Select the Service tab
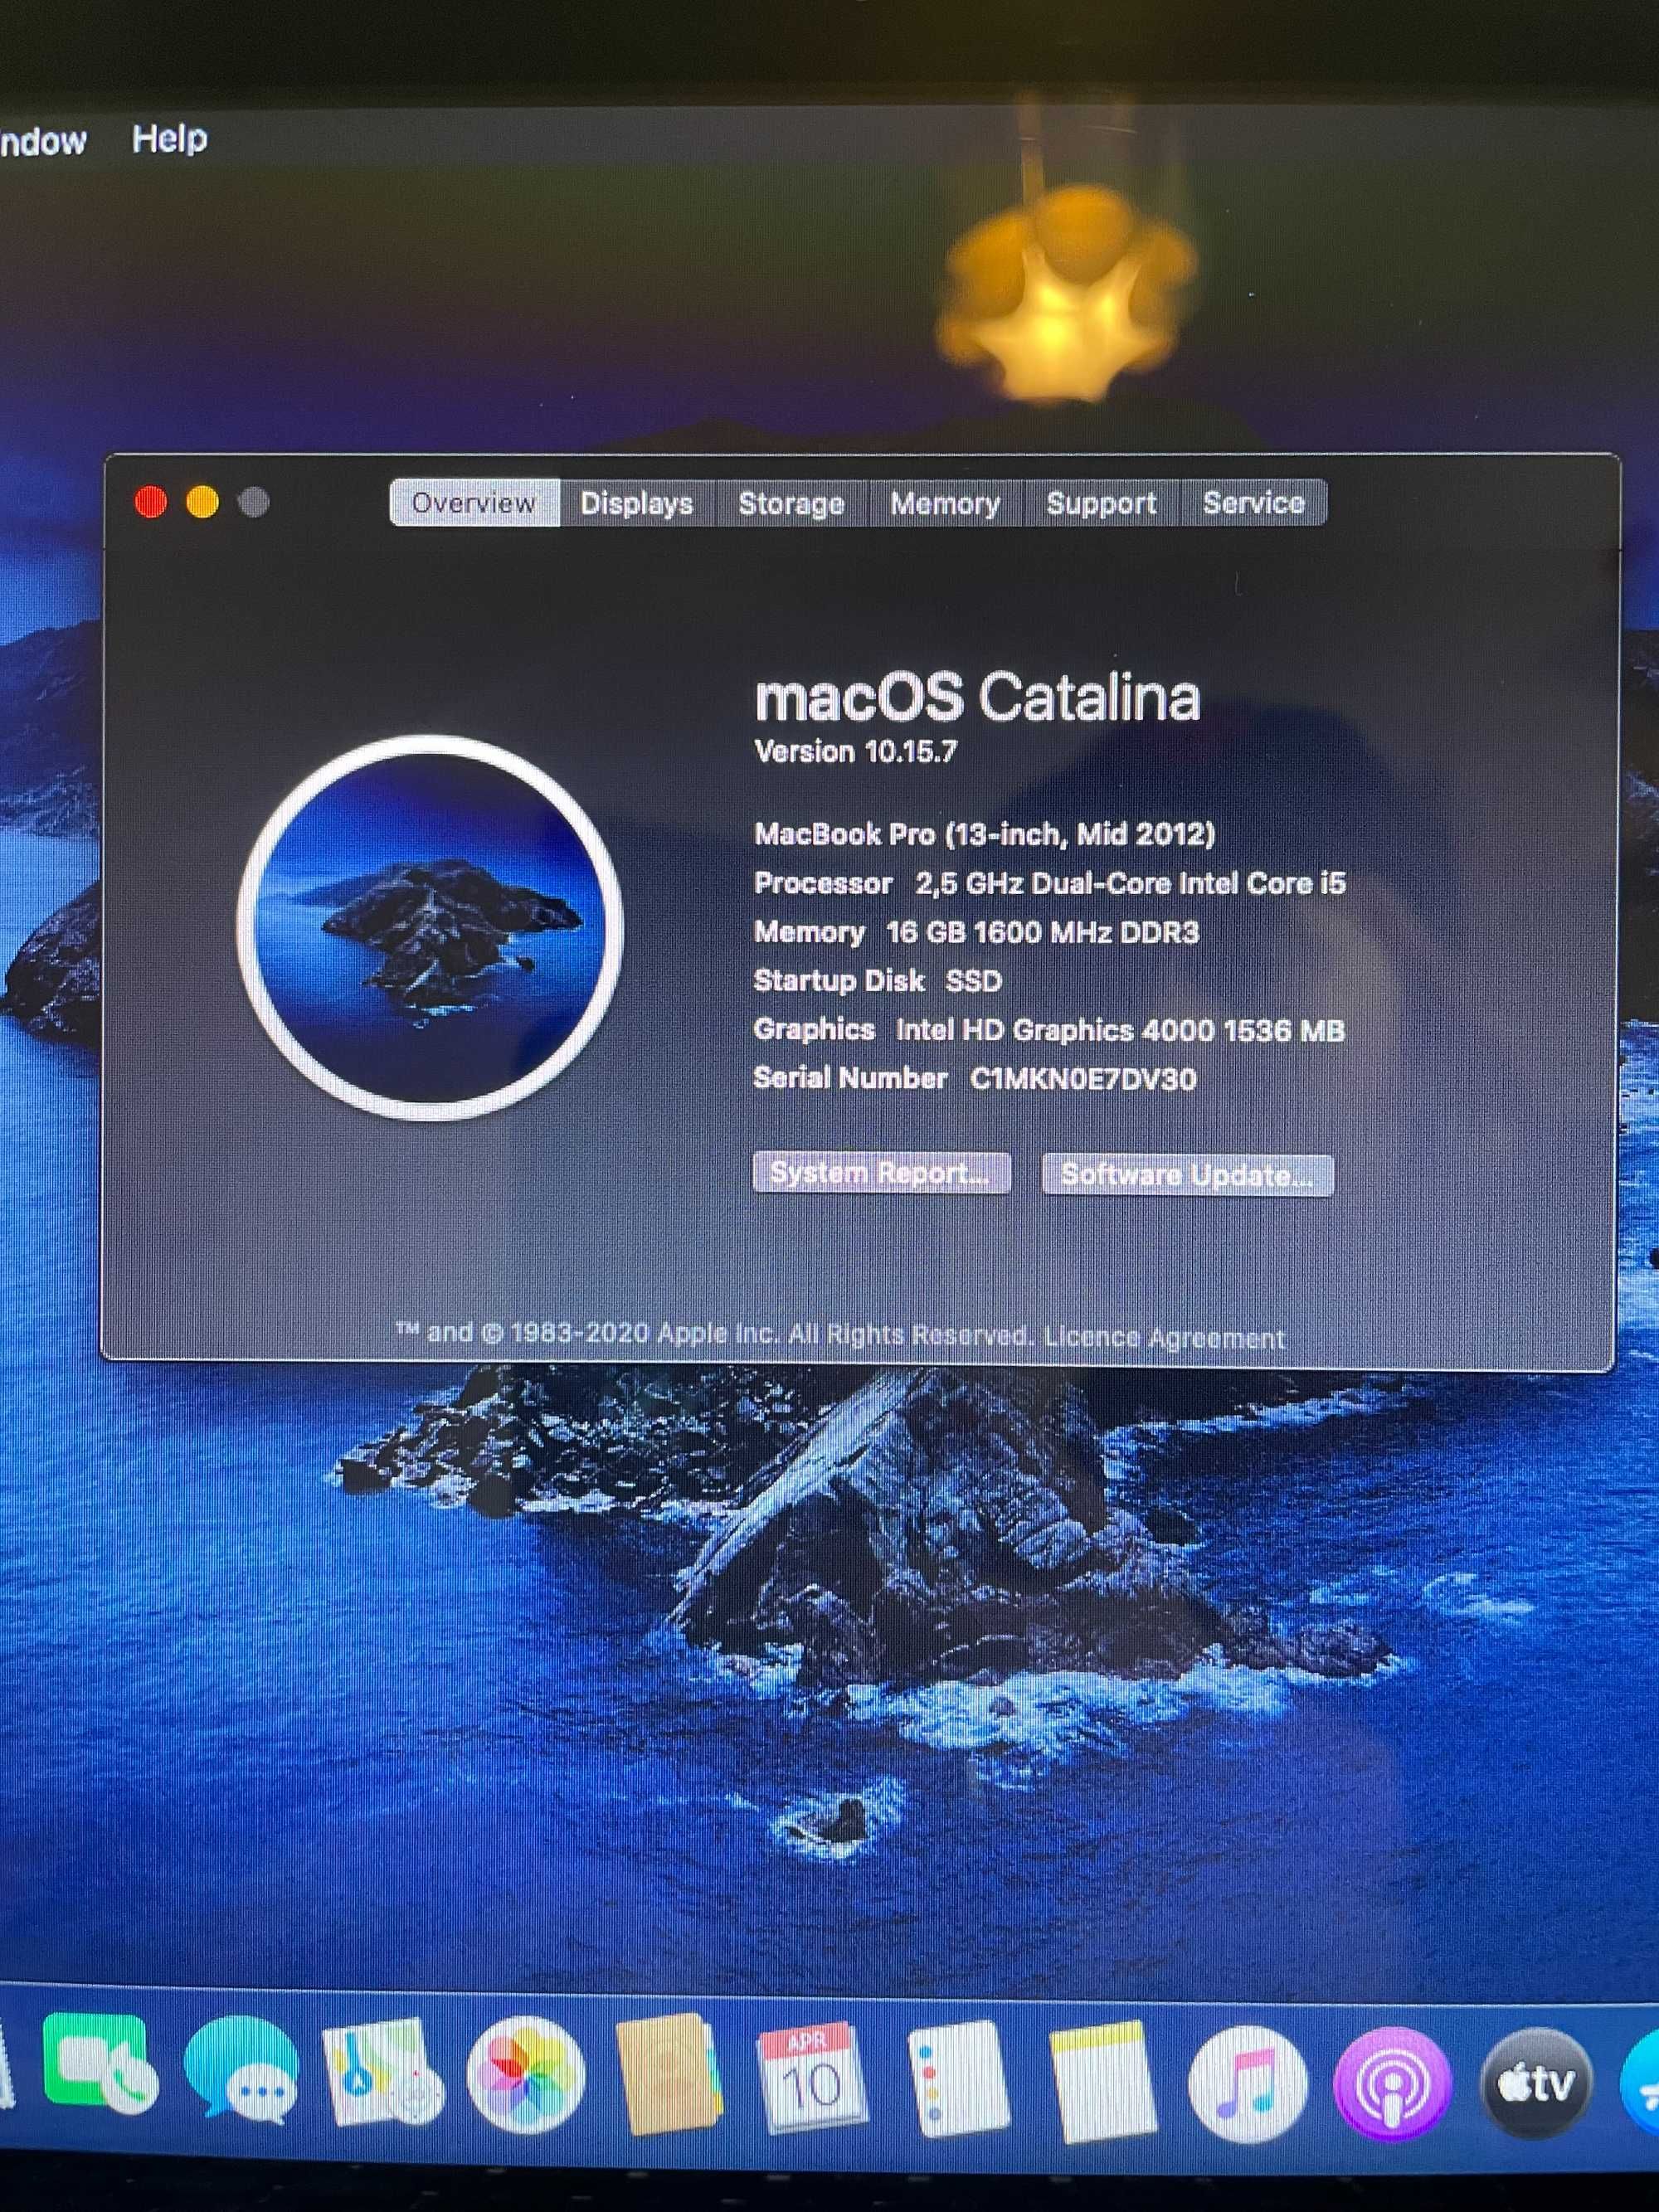 pyautogui.click(x=1253, y=502)
